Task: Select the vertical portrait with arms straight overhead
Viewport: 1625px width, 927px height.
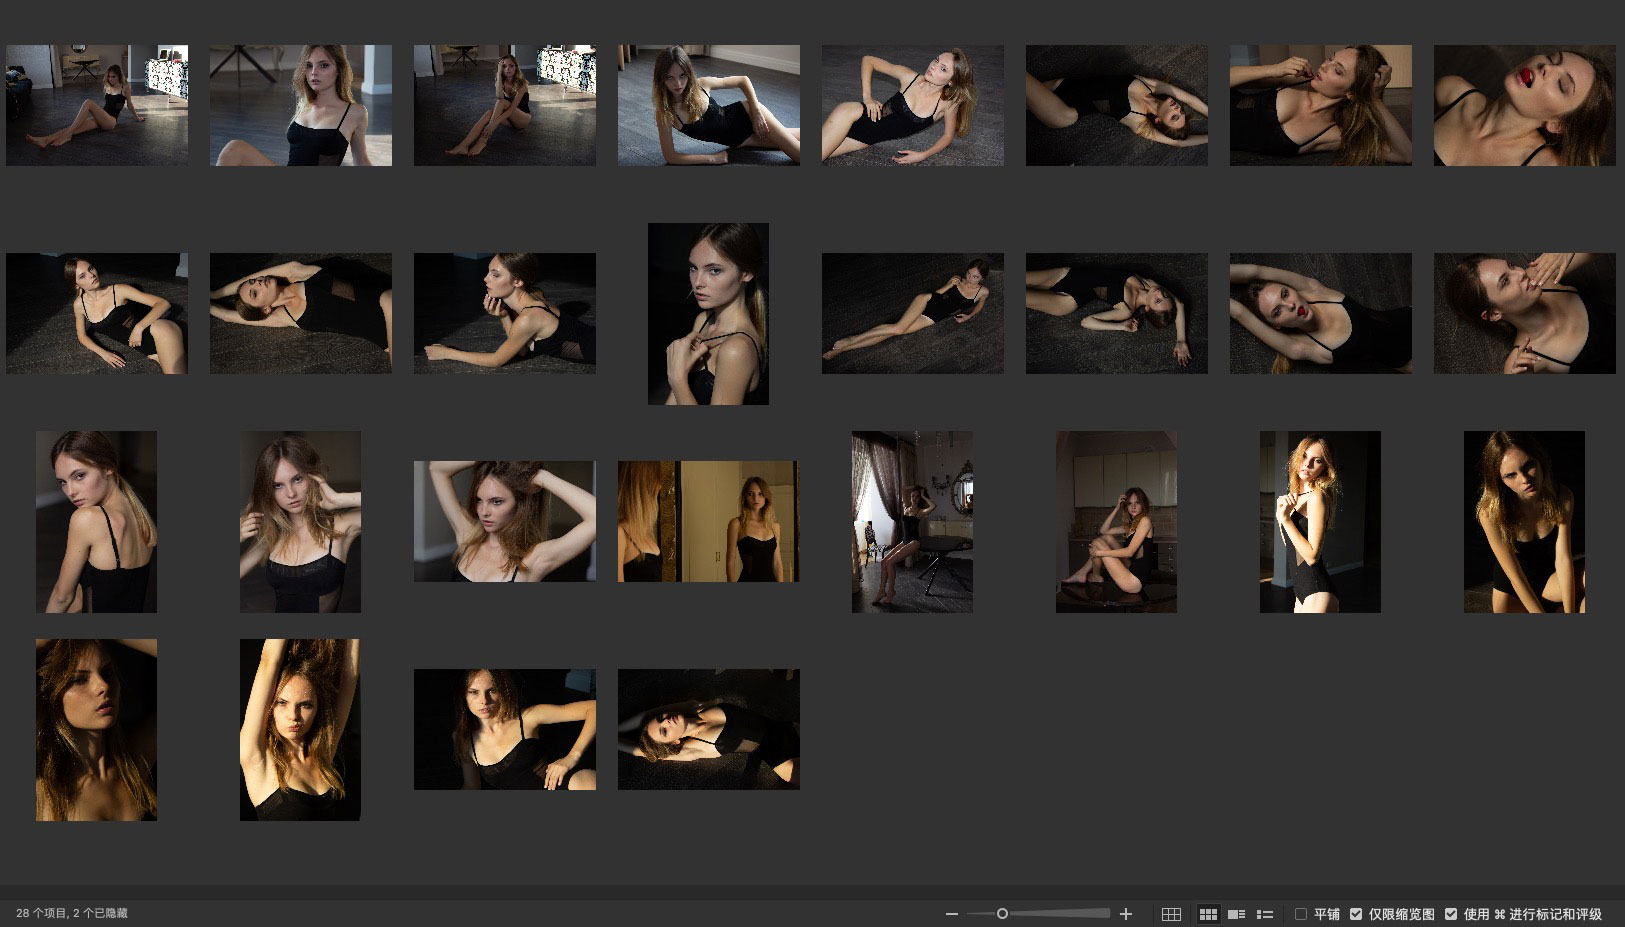Action: 300,729
